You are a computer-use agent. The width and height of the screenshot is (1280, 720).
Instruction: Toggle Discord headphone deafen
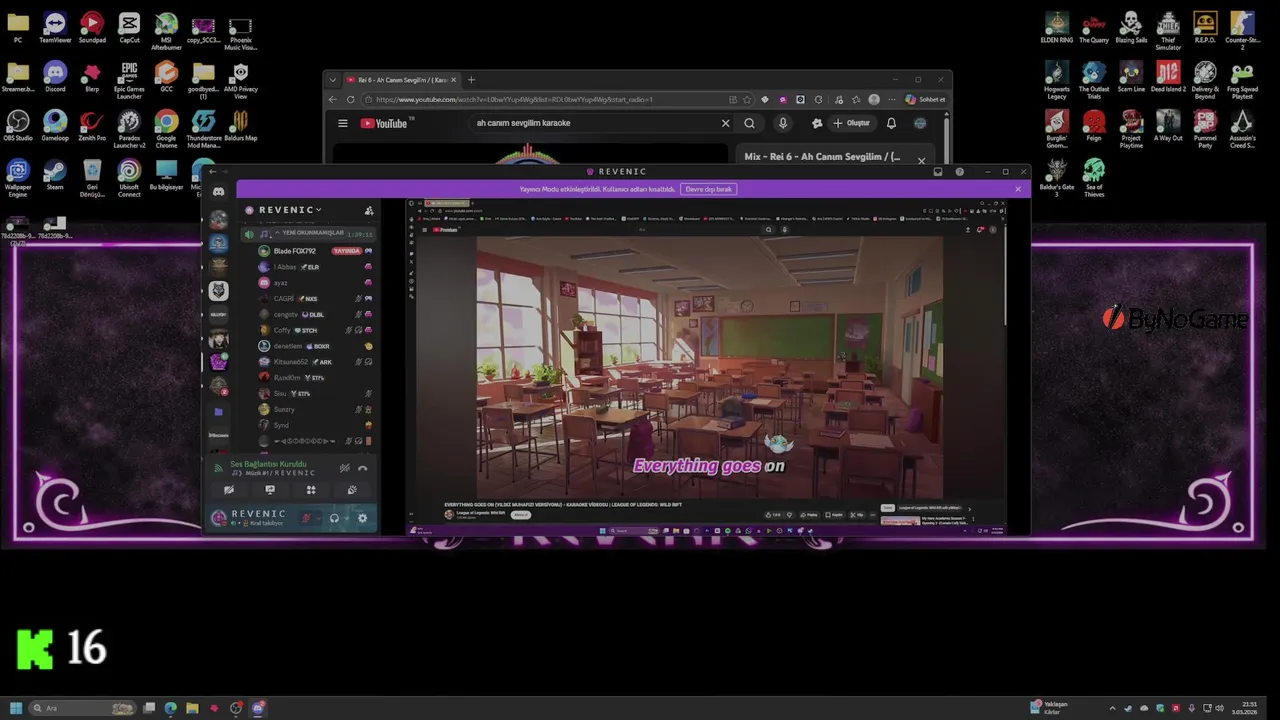pos(334,518)
